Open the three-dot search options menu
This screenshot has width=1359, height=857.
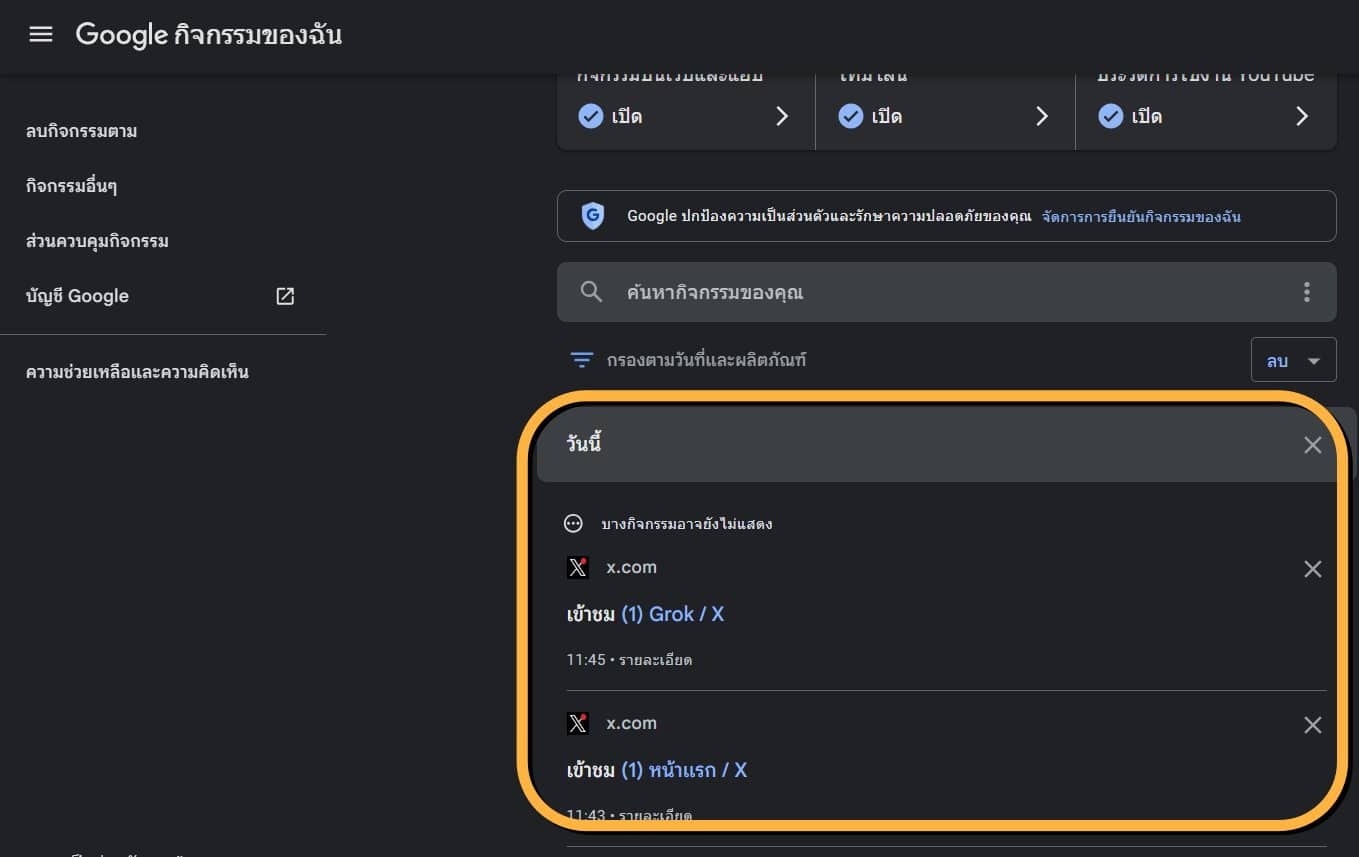(x=1306, y=292)
